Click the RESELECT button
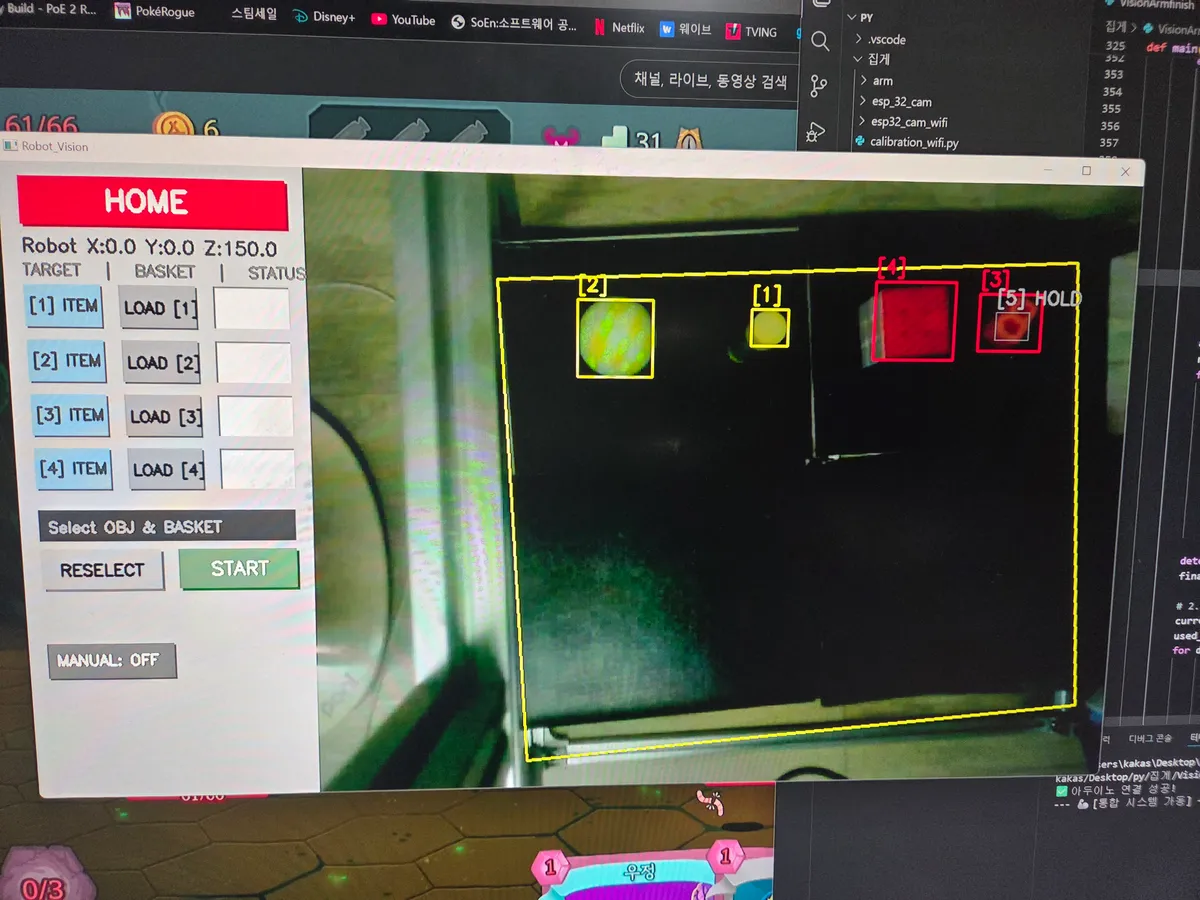The width and height of the screenshot is (1200, 900). tap(103, 570)
